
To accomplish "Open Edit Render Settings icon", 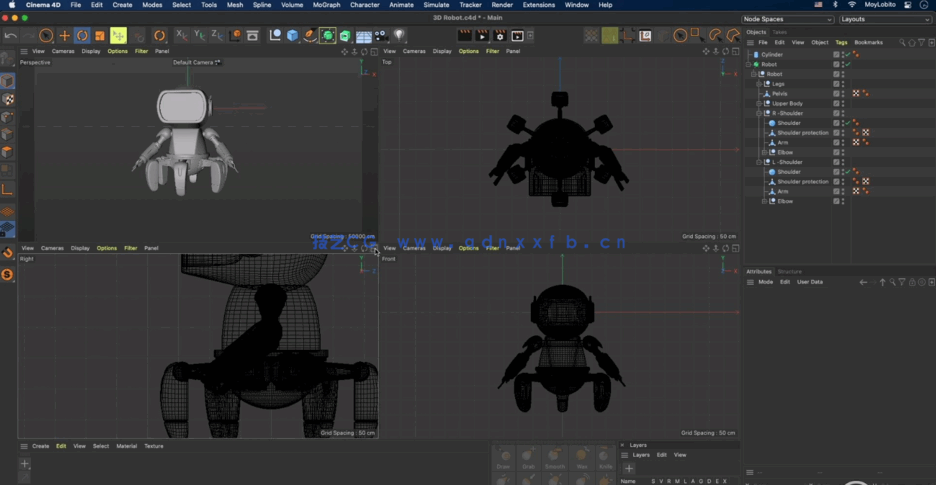I will point(500,36).
